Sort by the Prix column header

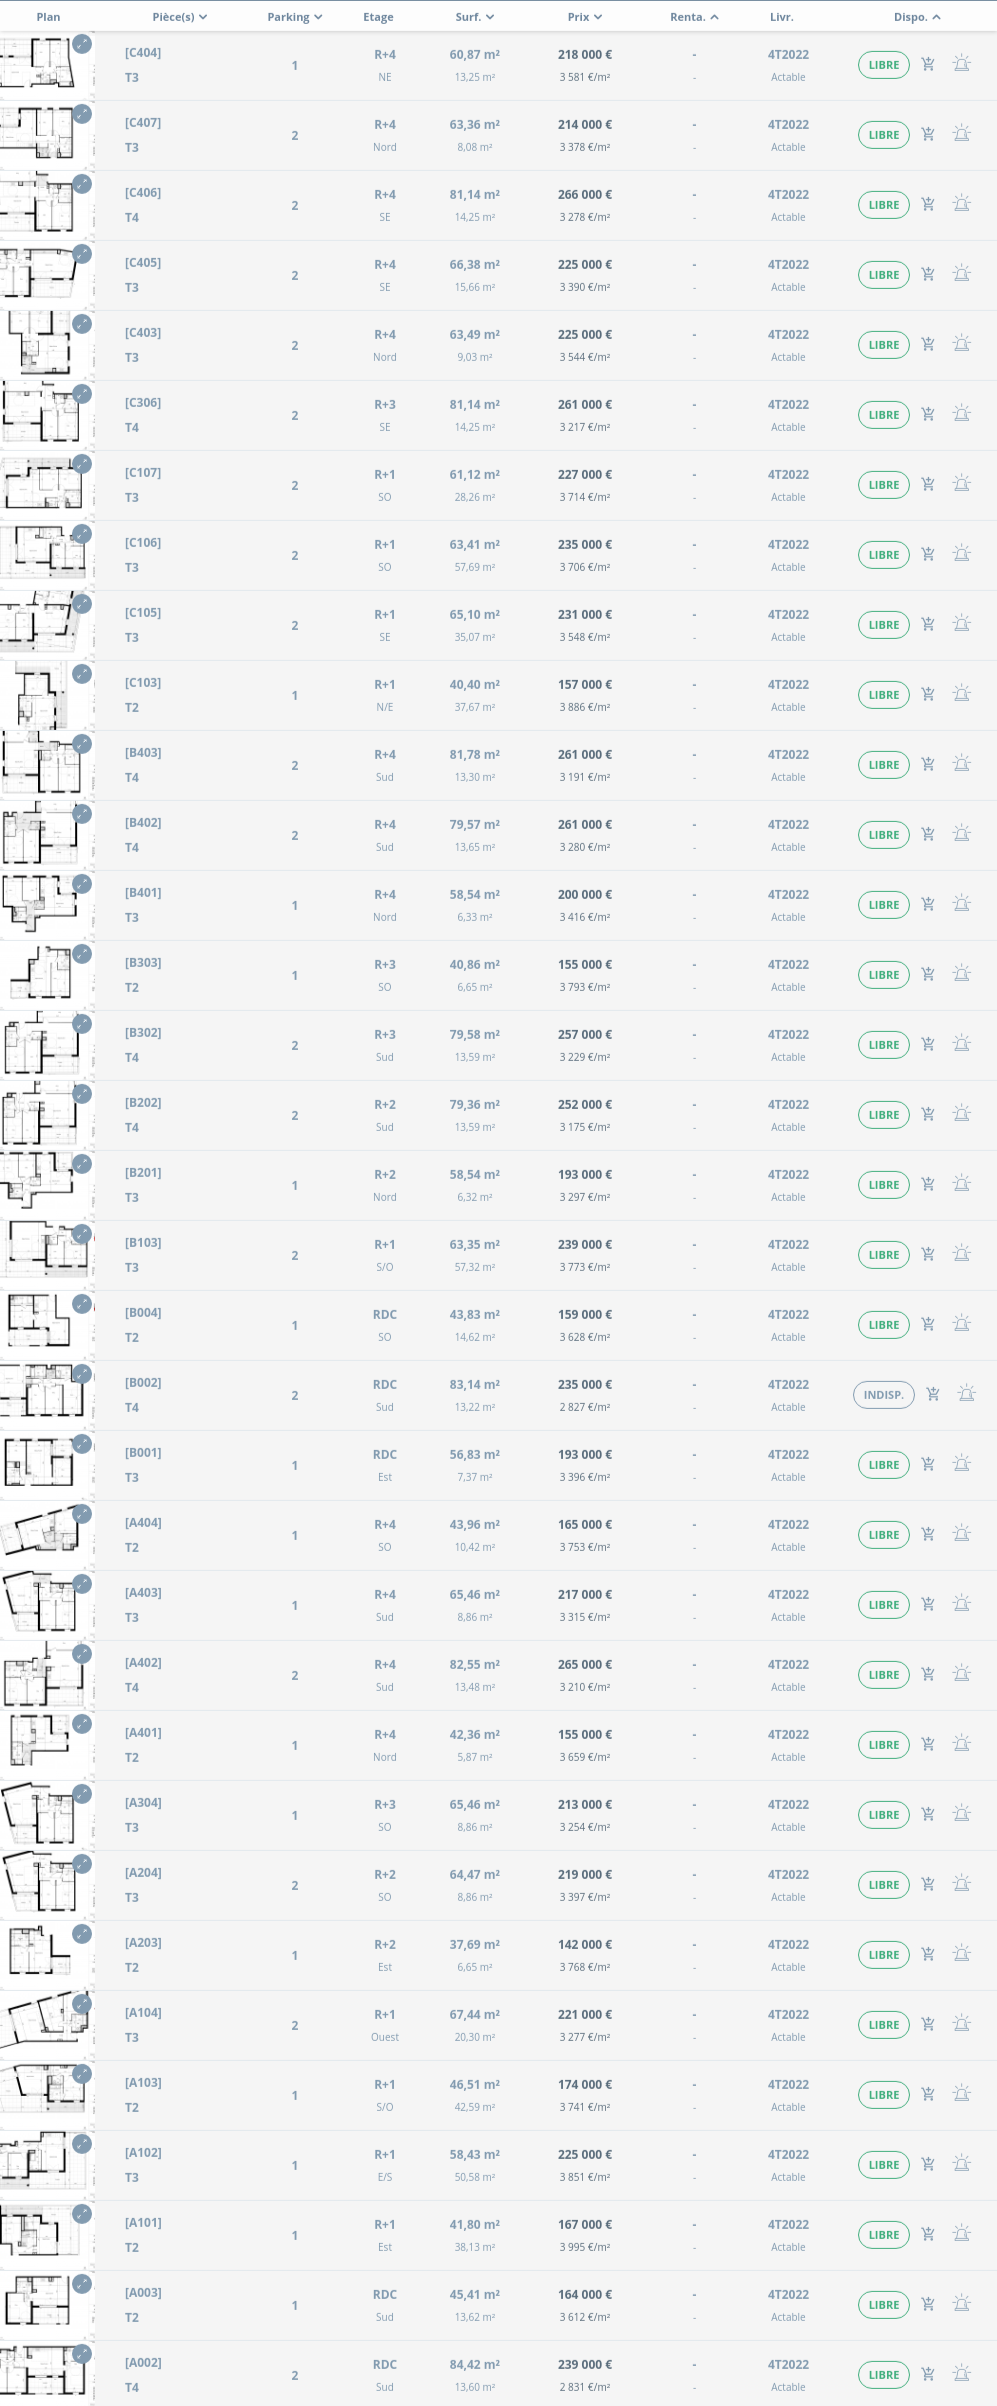coord(585,17)
